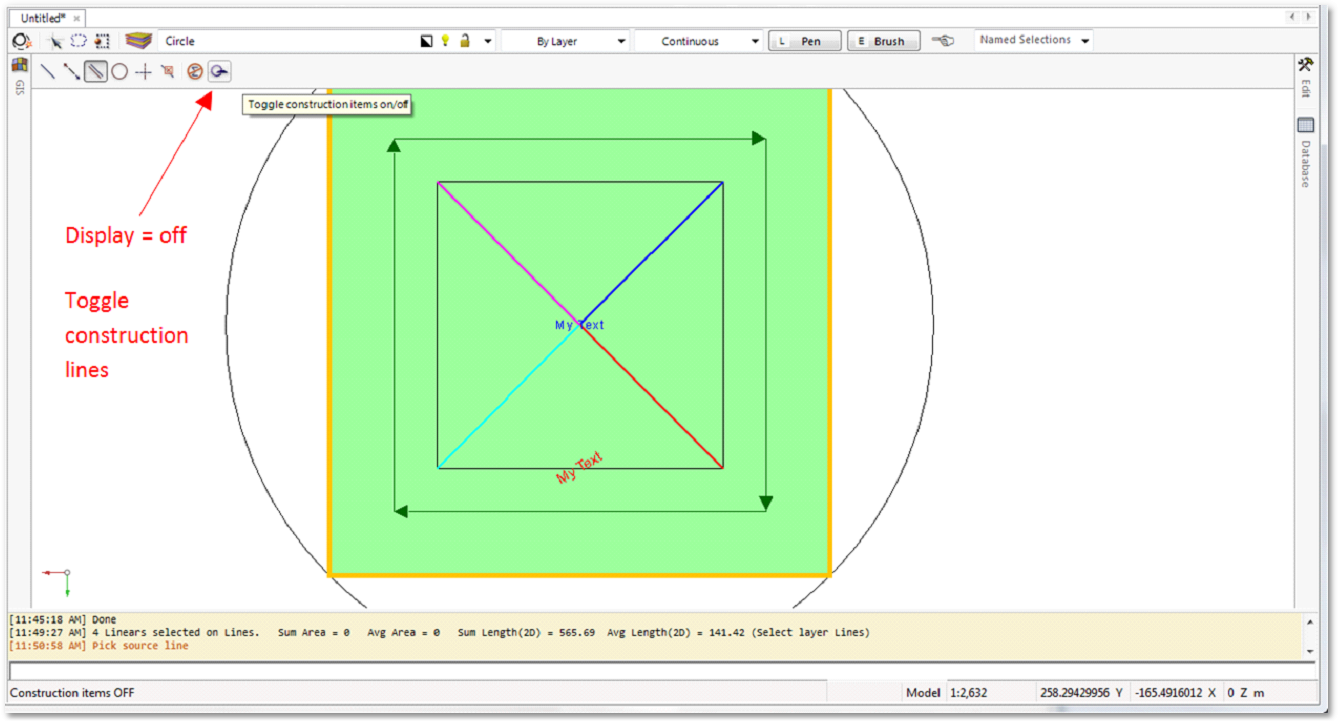Select the line drawing tool
The height and width of the screenshot is (724, 1339).
pos(47,71)
